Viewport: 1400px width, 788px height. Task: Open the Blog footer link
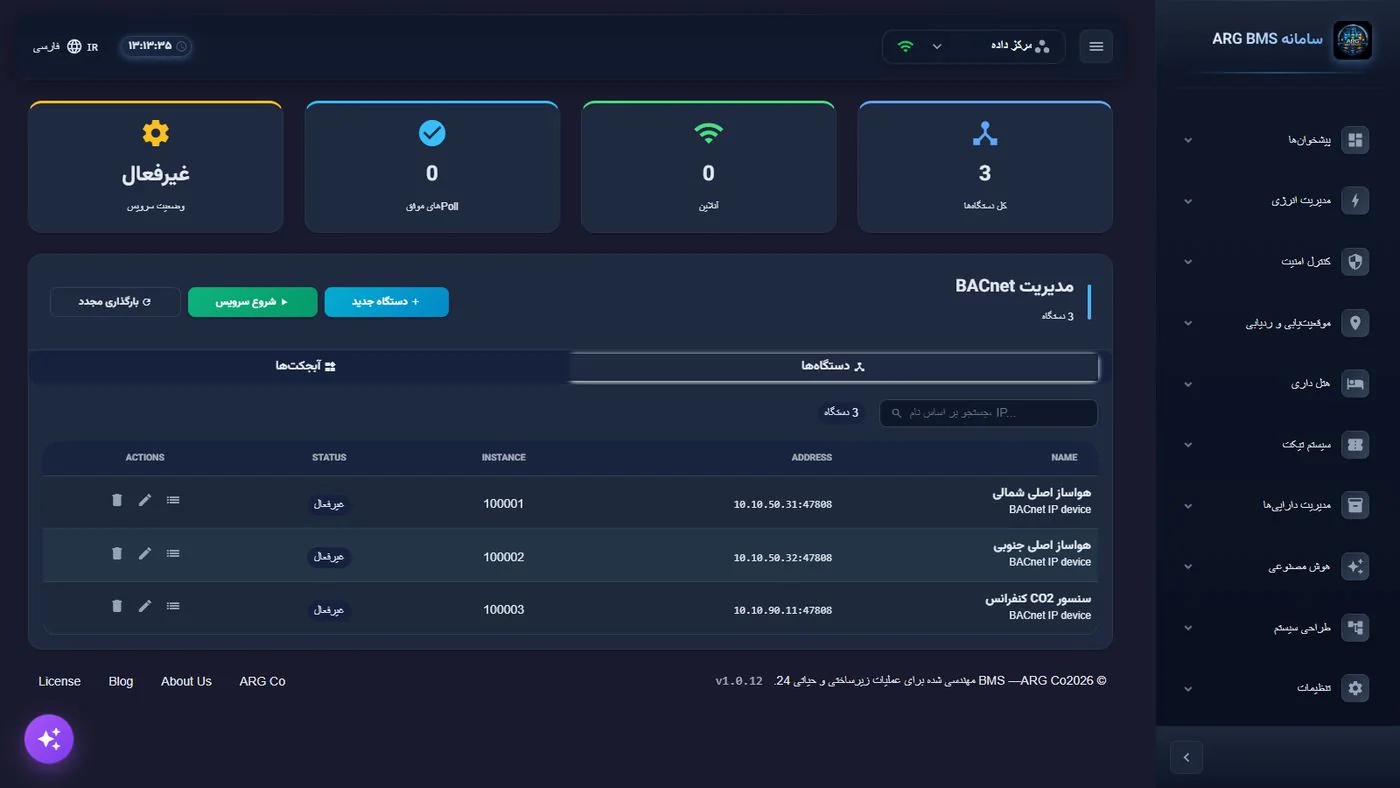click(x=121, y=681)
